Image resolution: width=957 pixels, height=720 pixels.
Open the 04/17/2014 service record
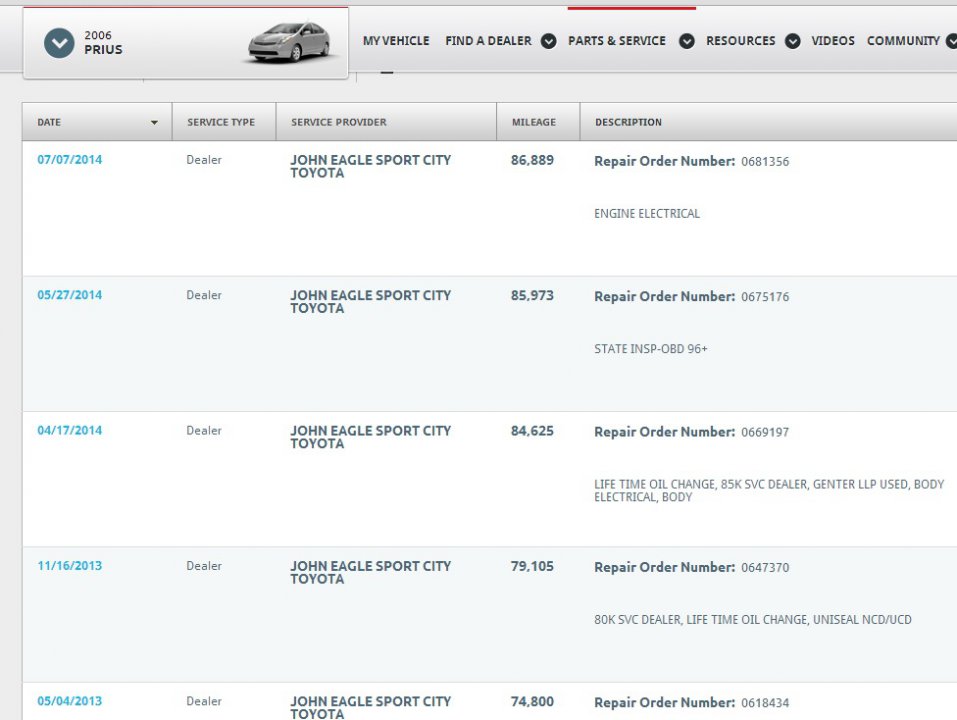[70, 431]
